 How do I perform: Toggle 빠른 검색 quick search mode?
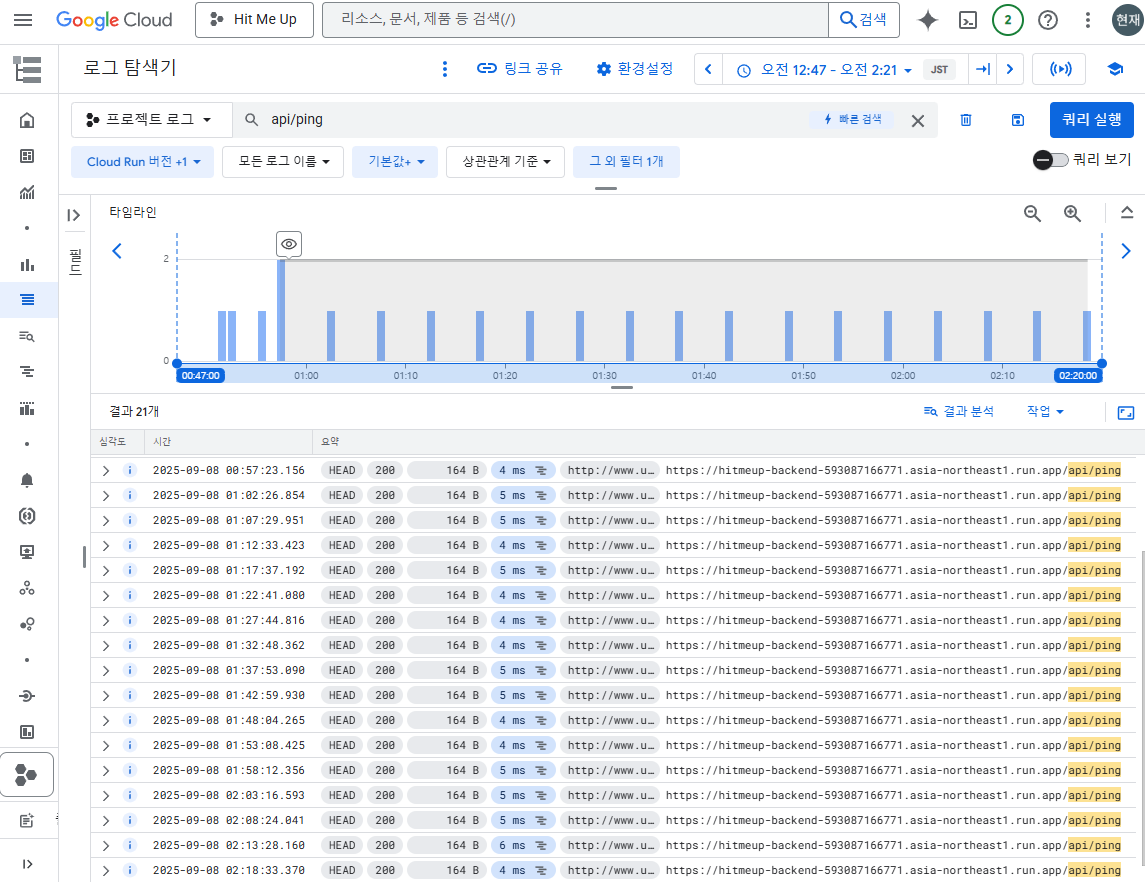tap(852, 119)
